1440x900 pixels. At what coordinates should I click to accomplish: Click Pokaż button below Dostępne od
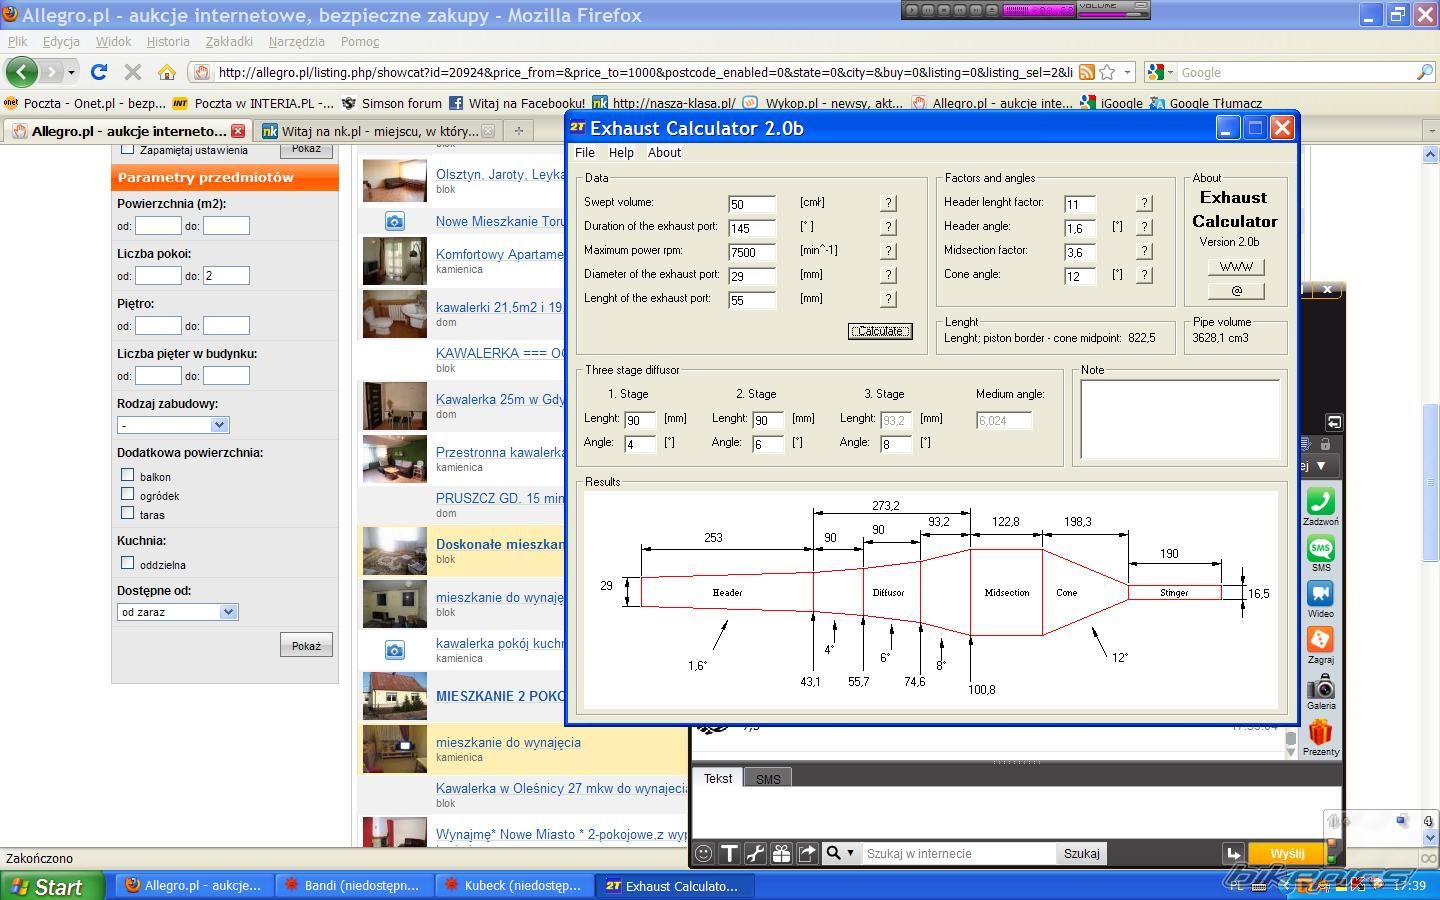[x=306, y=646]
